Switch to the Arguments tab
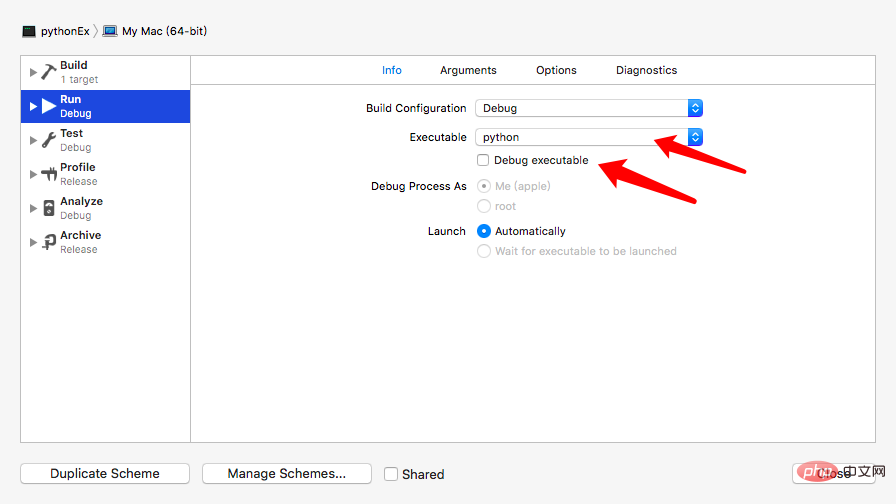 (468, 70)
